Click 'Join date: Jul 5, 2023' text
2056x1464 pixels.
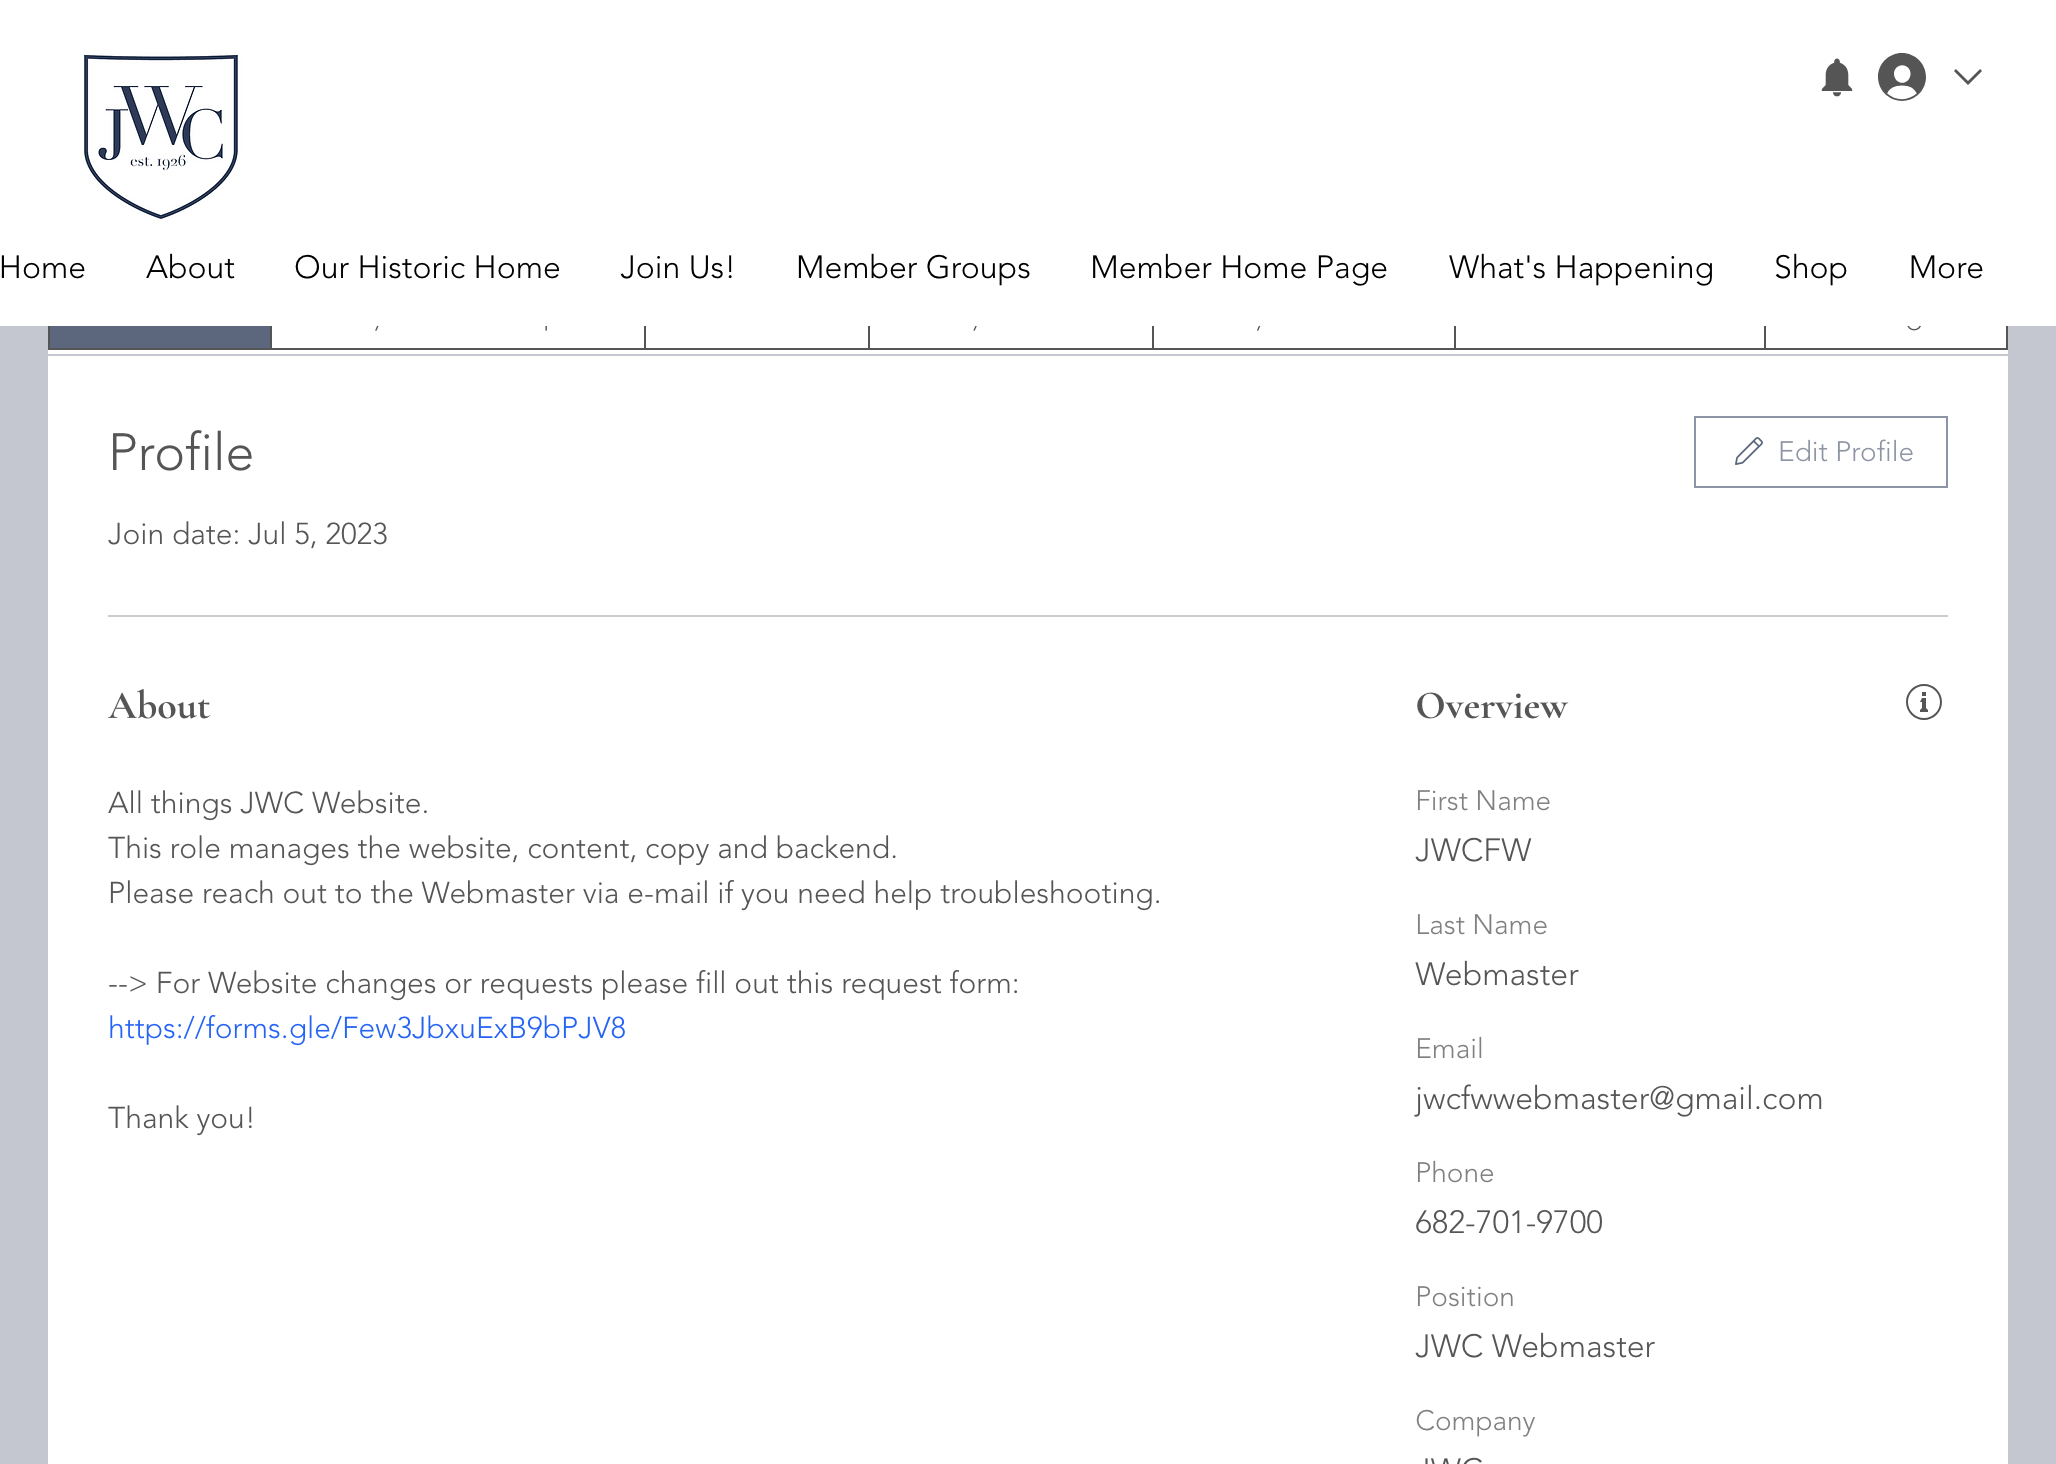pos(248,534)
